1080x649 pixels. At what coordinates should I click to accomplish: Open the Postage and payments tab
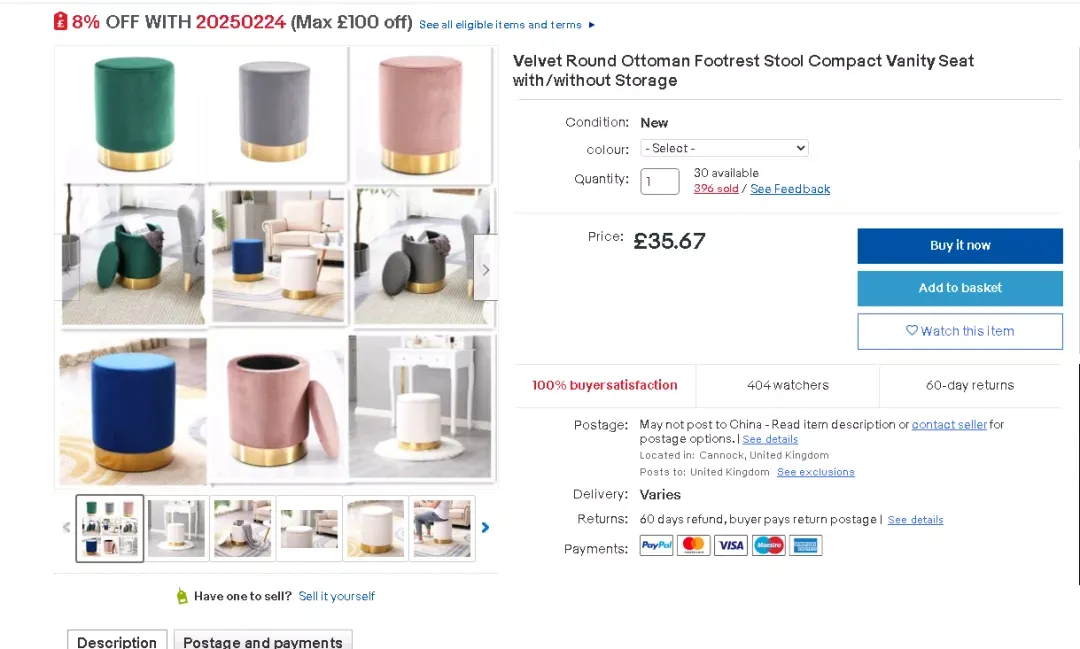[263, 640]
